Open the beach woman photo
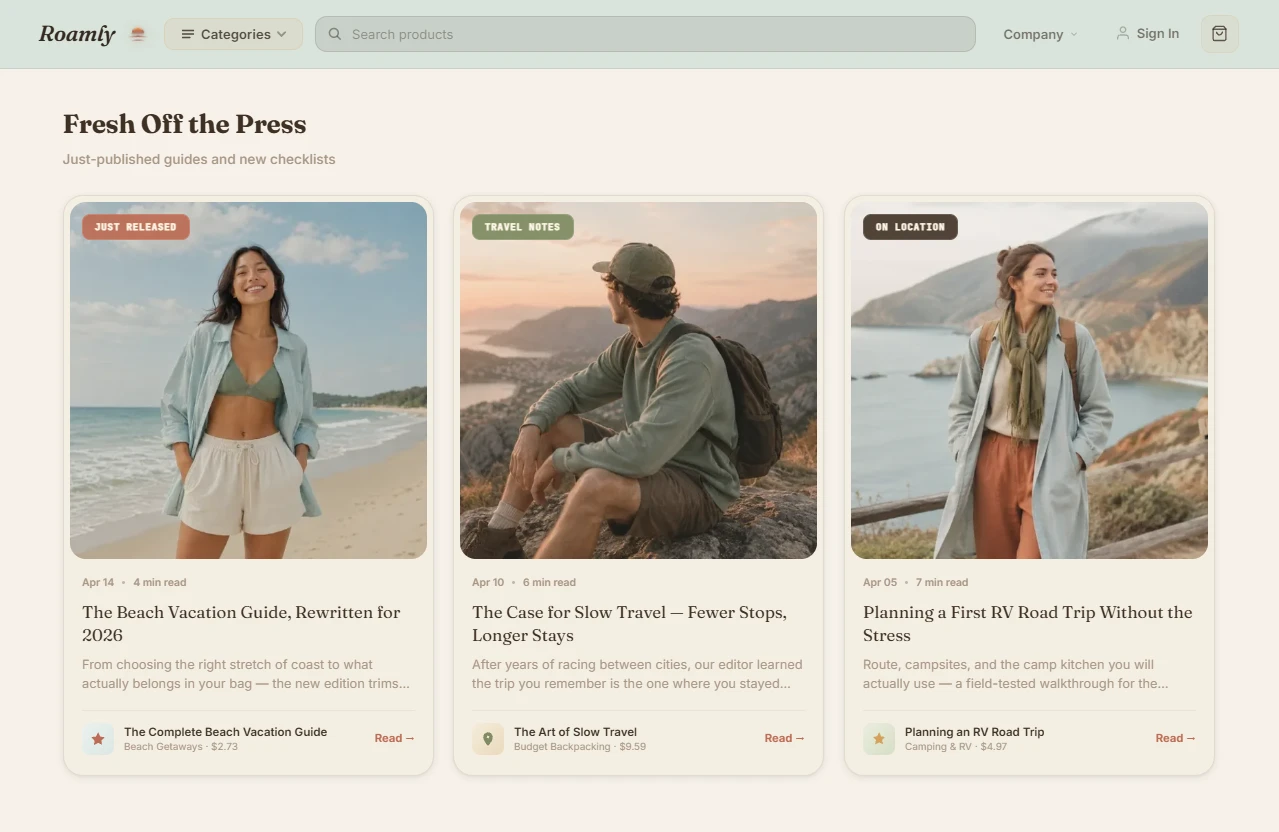Image resolution: width=1279 pixels, height=832 pixels. [248, 380]
